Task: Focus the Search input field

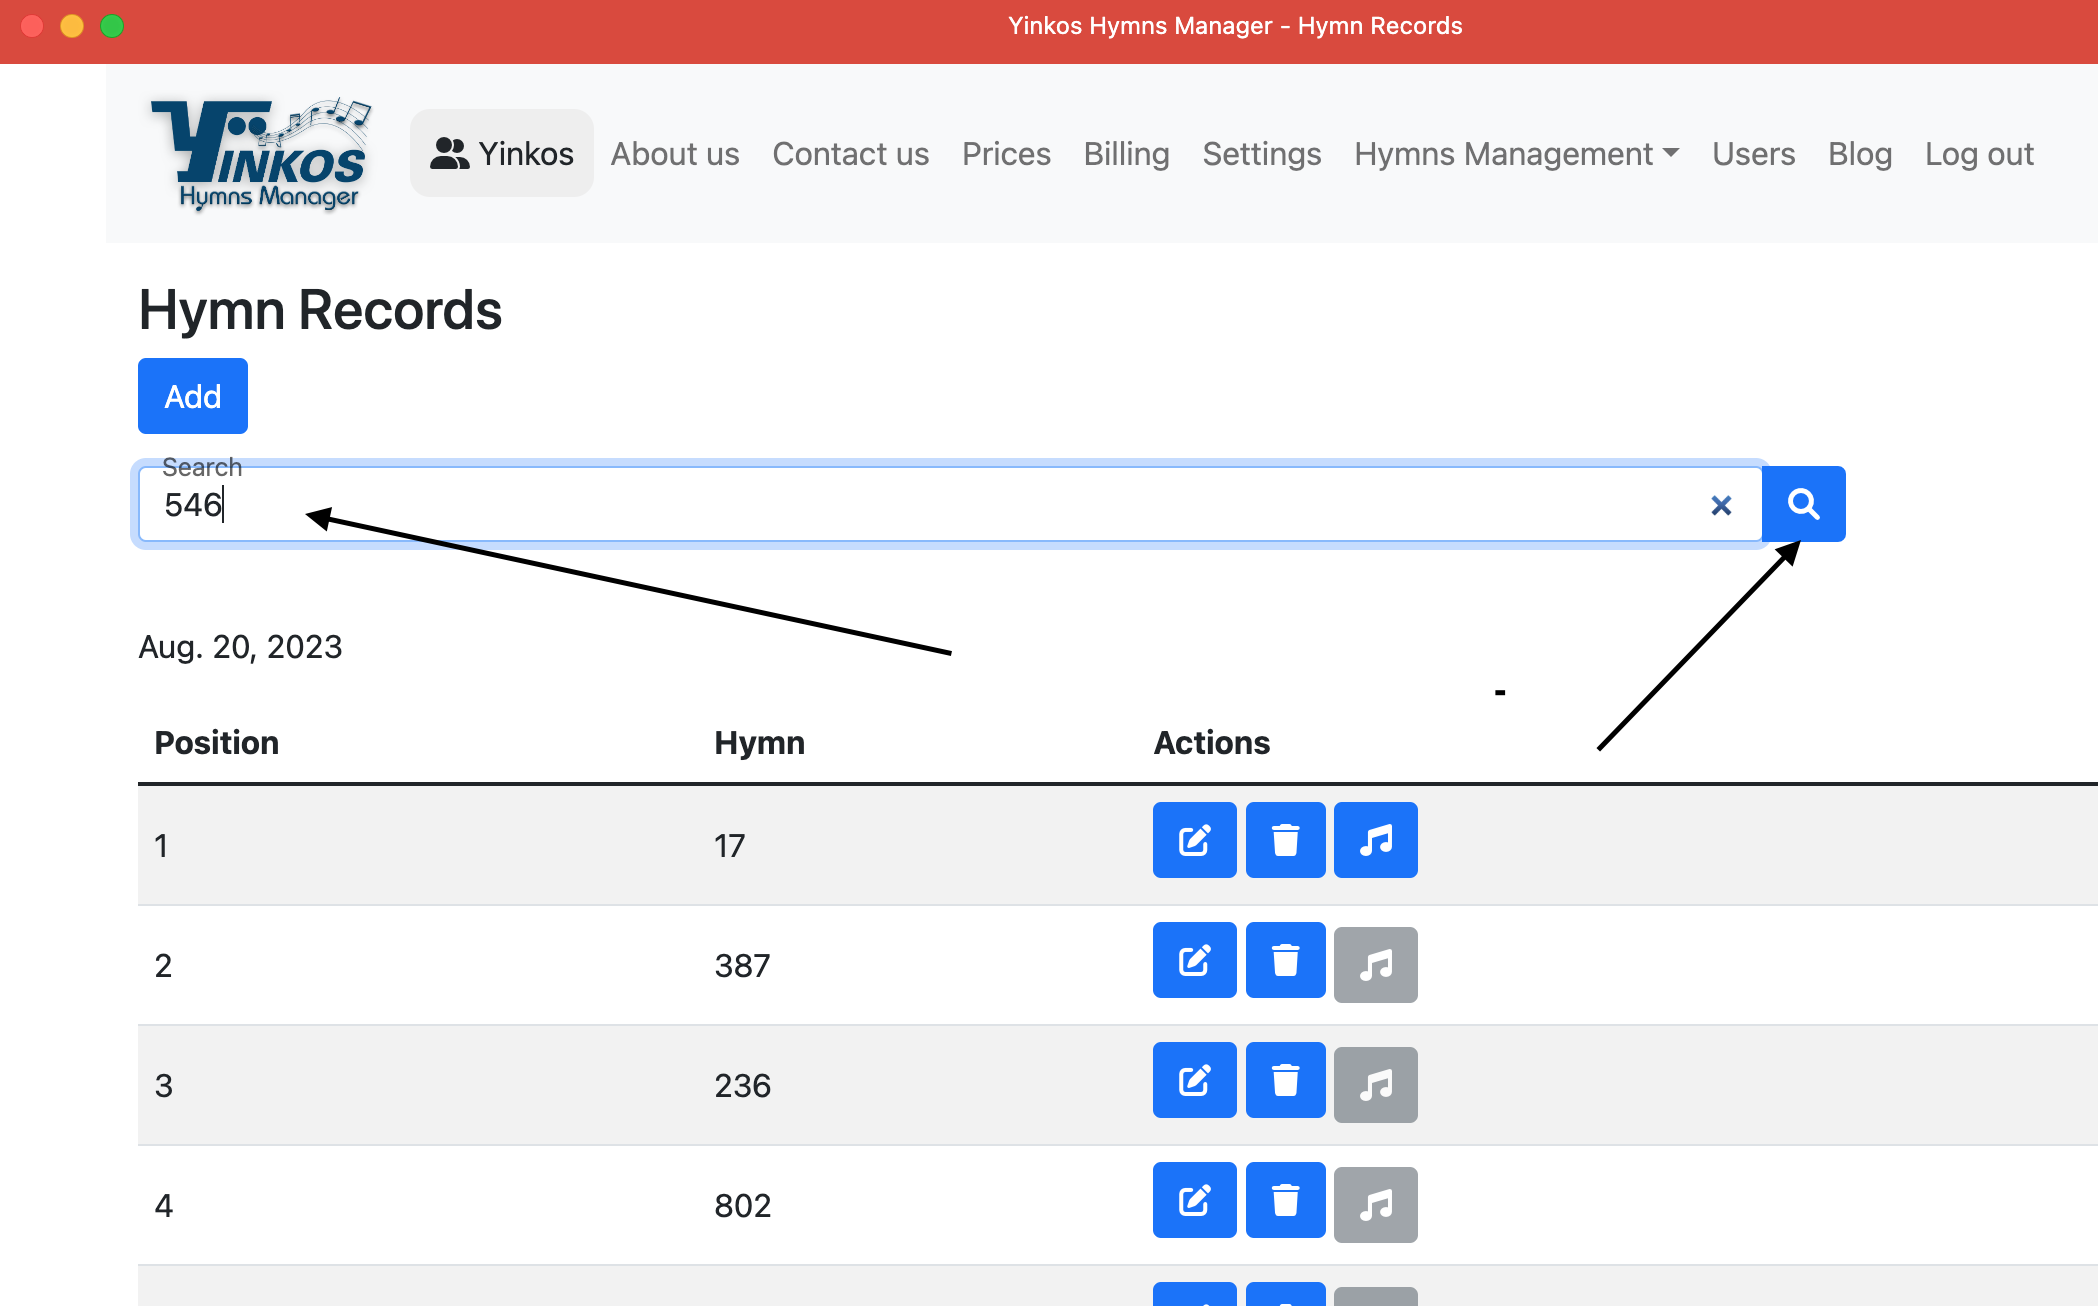Action: pos(950,504)
